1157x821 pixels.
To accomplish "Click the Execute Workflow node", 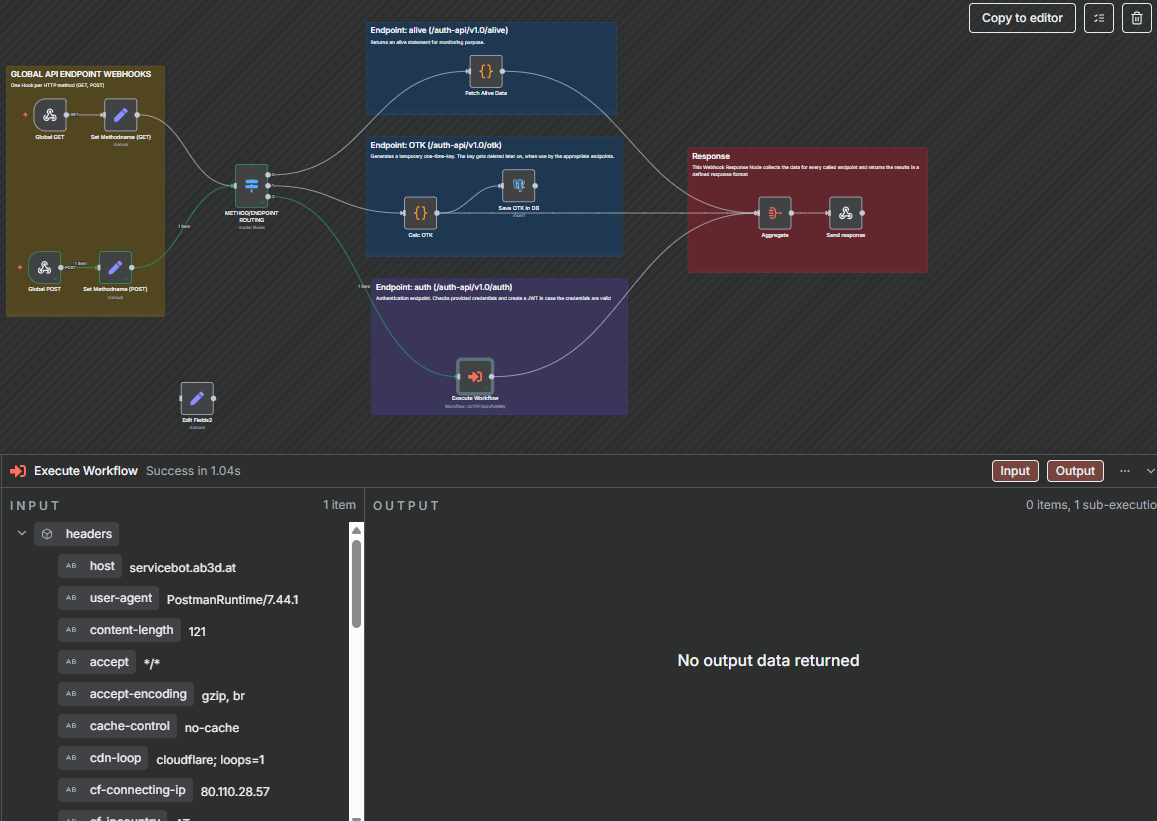I will [x=474, y=377].
